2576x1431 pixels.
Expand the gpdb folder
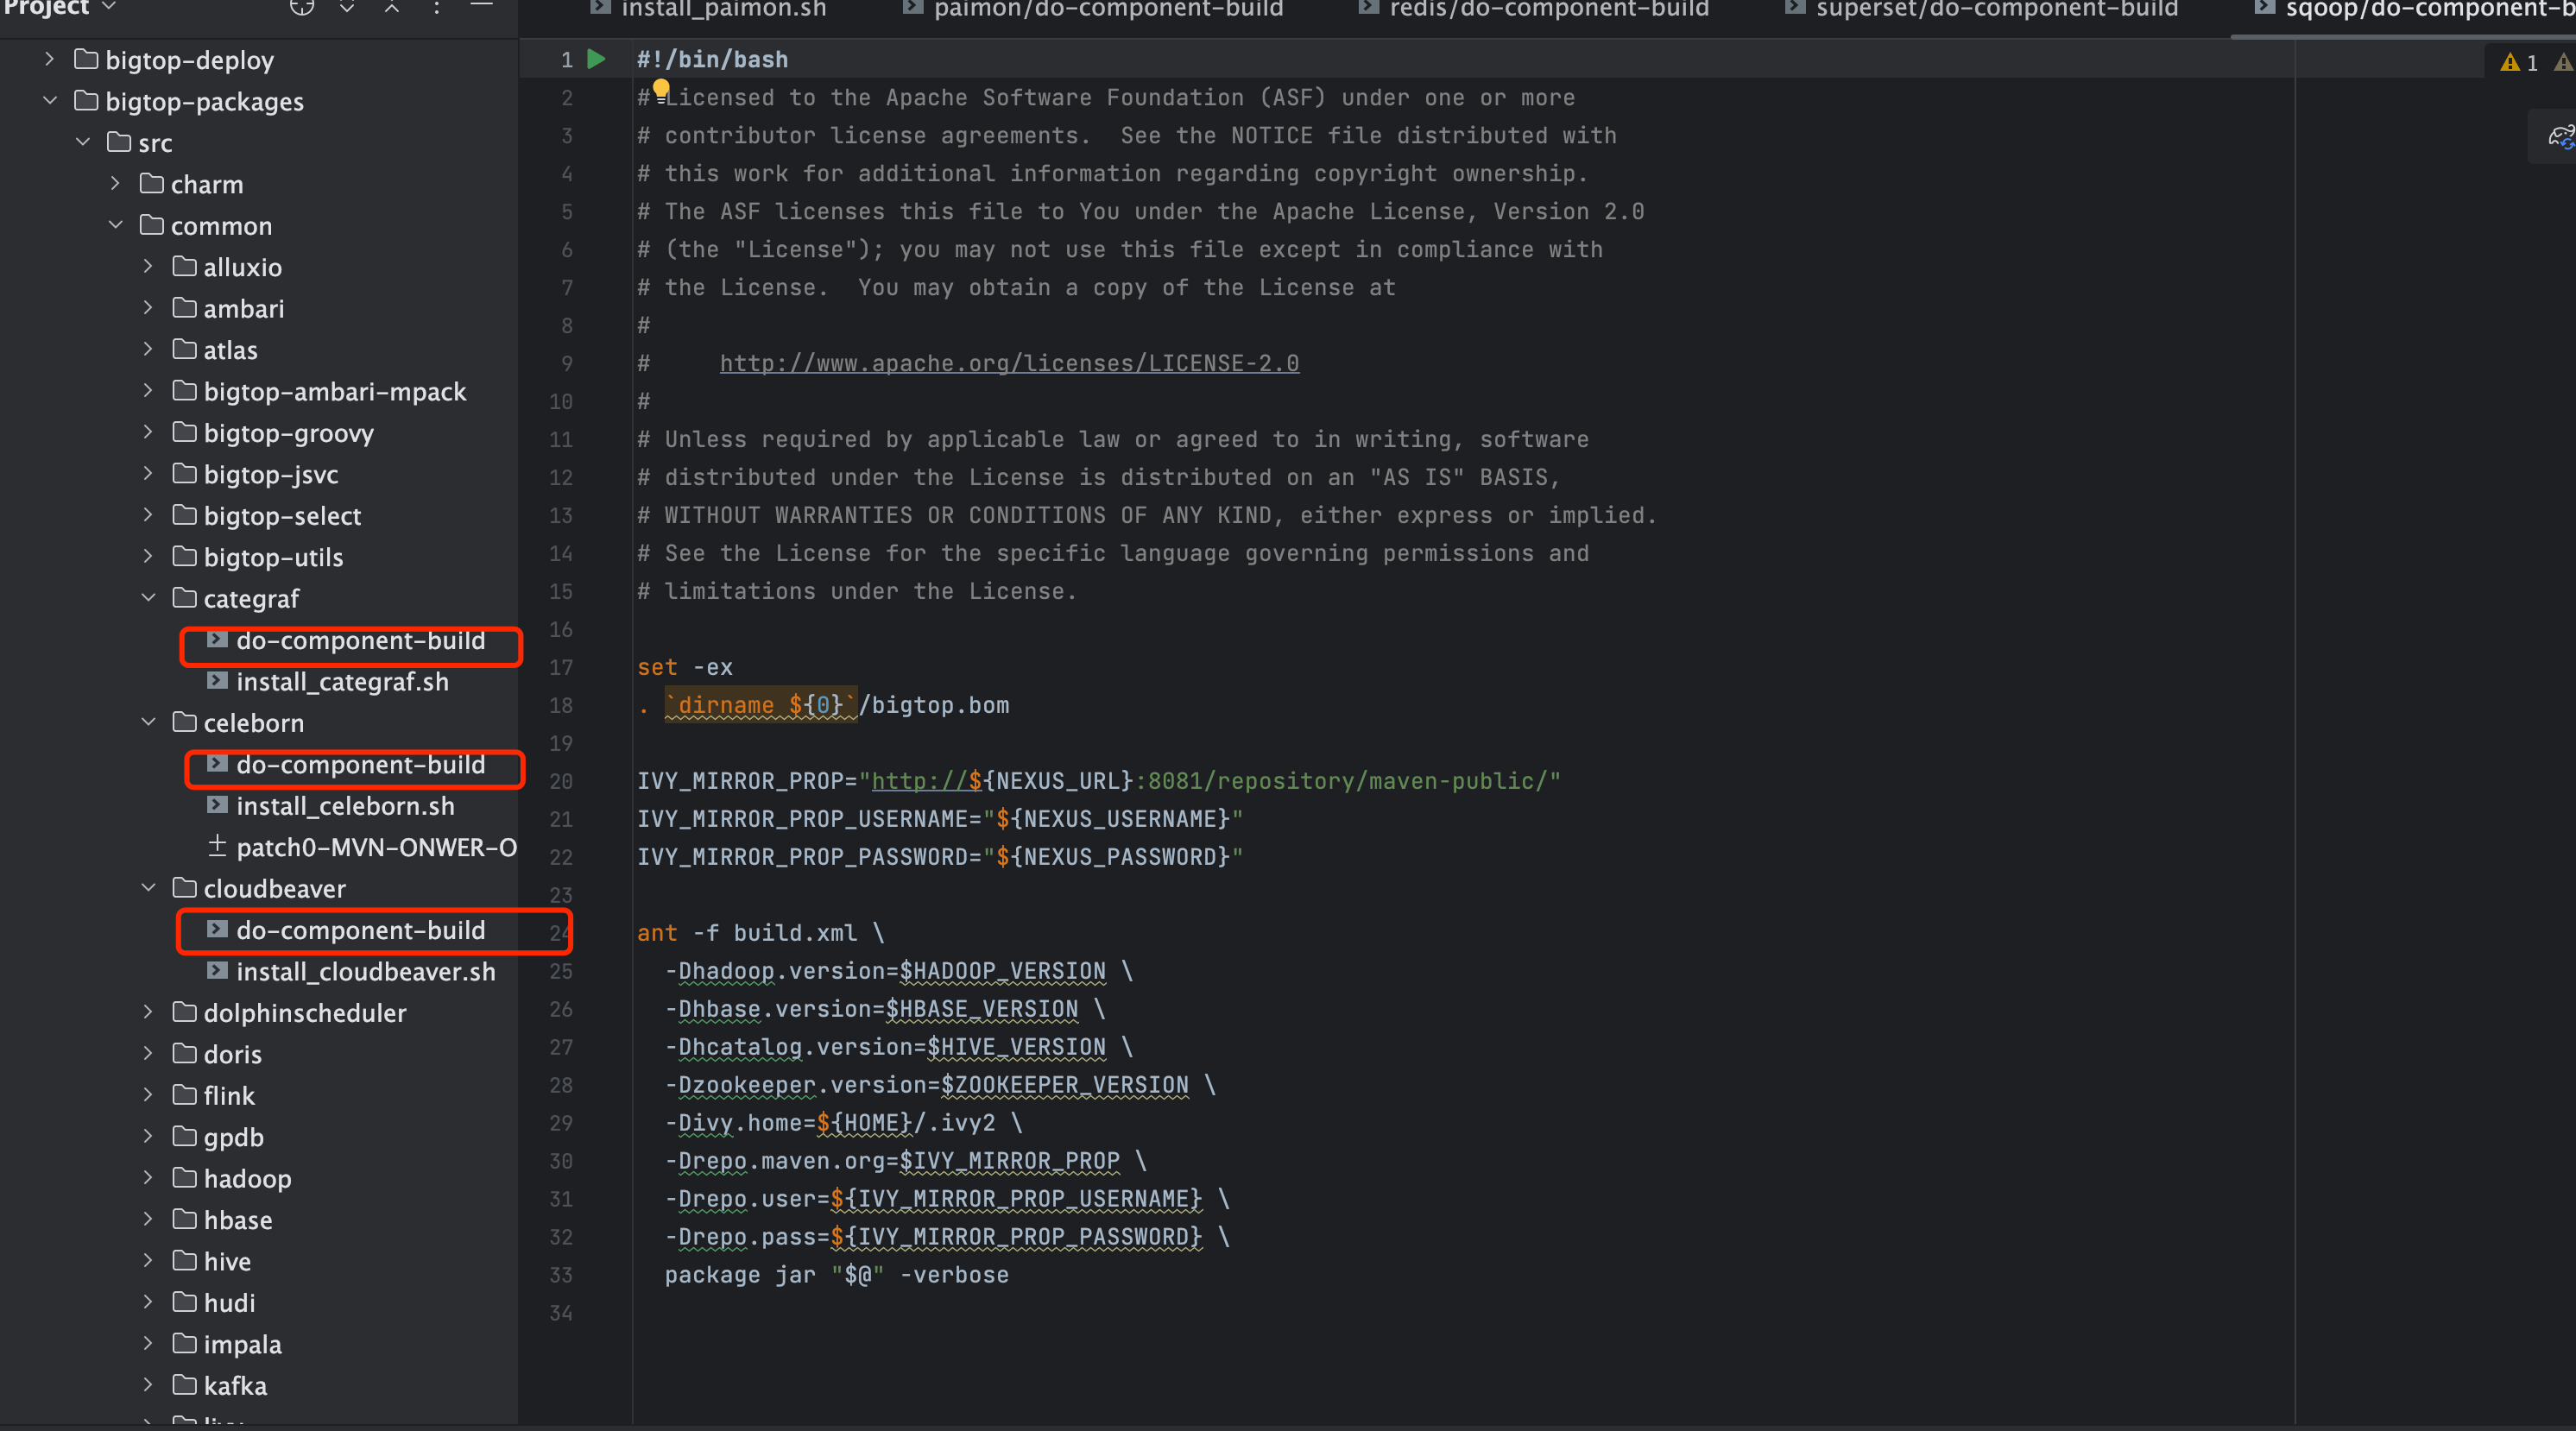tap(148, 1136)
